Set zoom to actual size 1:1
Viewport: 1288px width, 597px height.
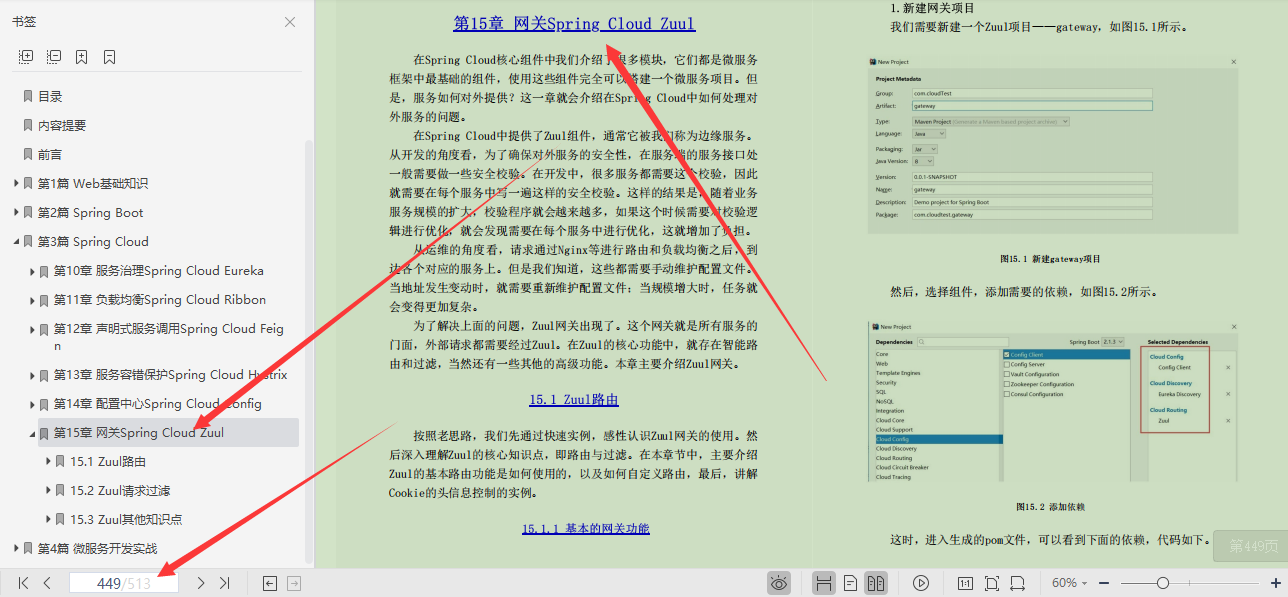965,583
